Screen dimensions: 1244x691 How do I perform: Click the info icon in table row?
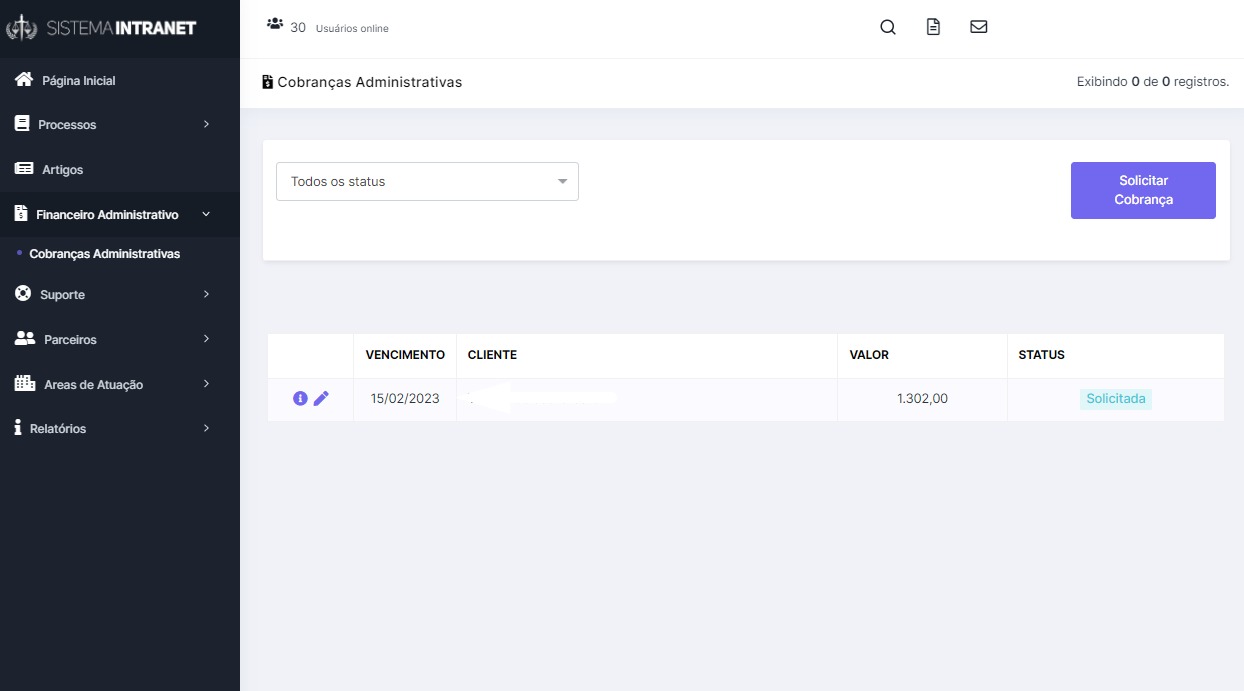coord(300,398)
